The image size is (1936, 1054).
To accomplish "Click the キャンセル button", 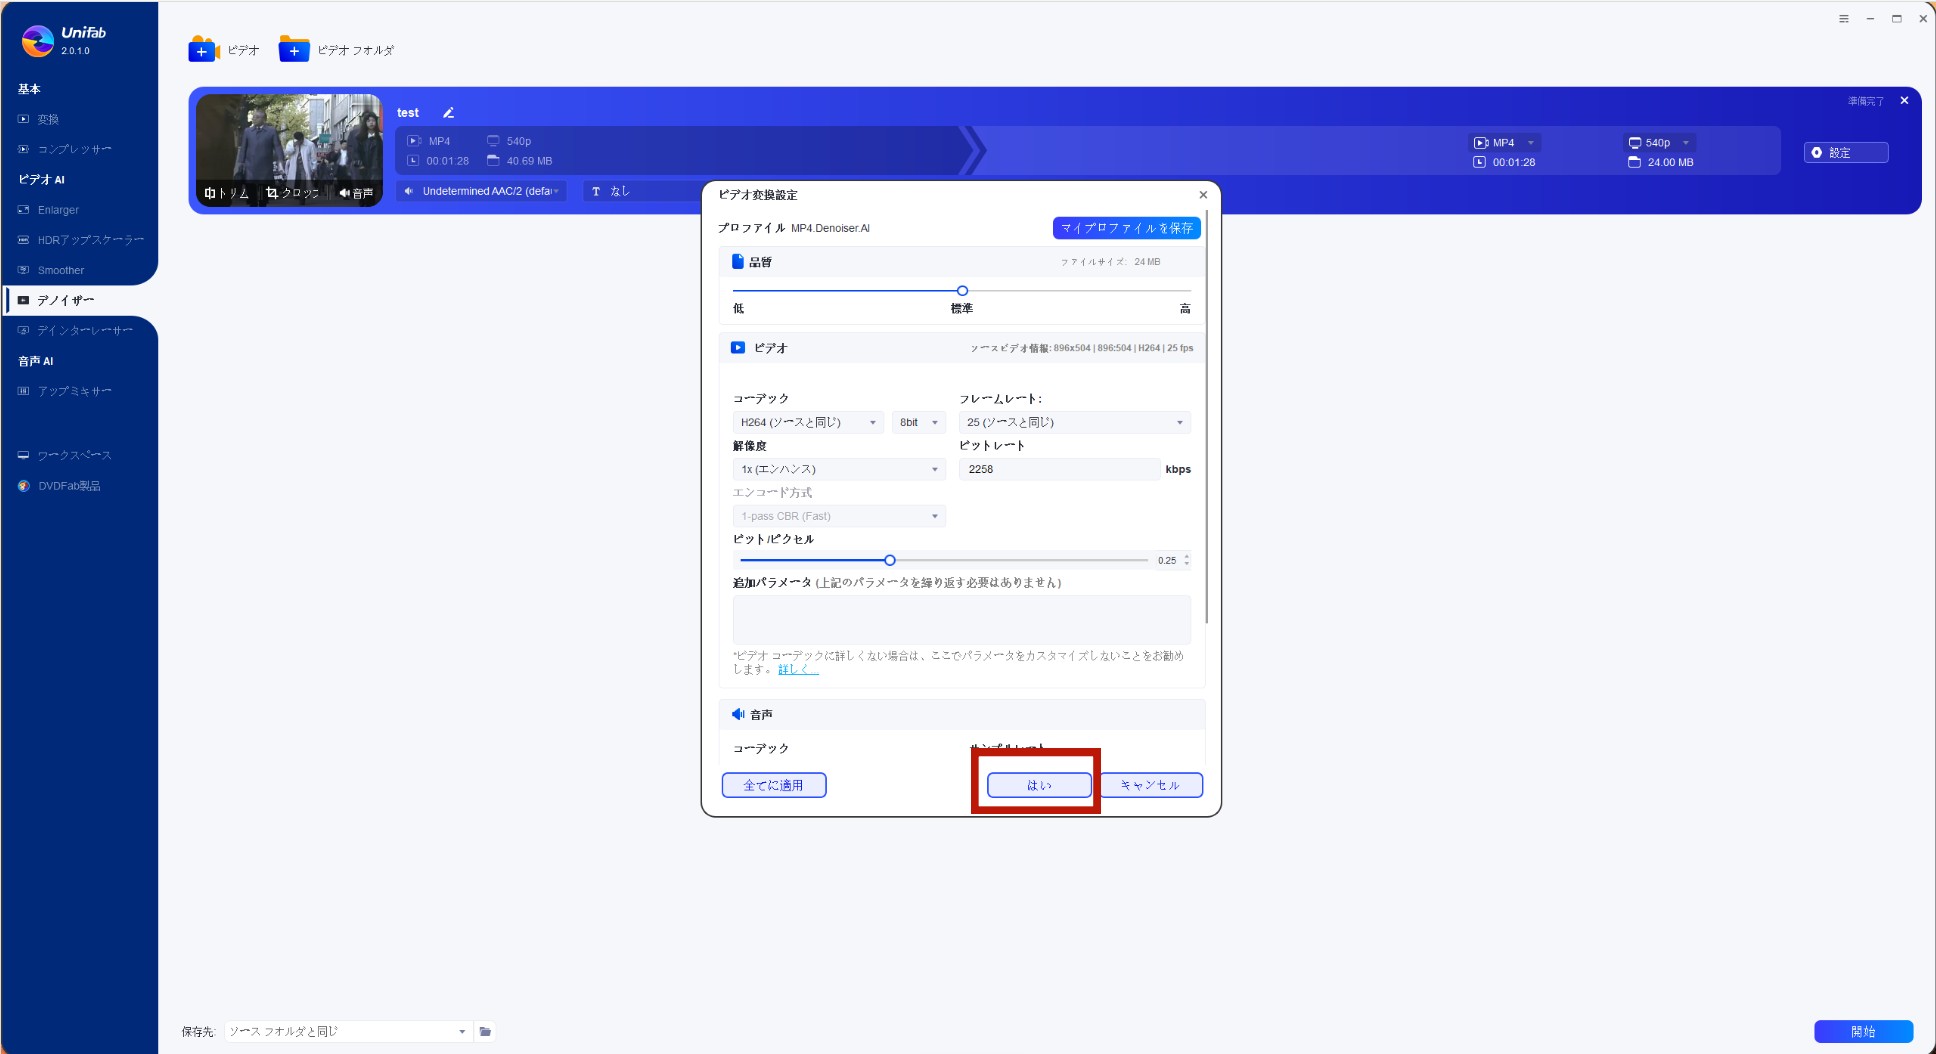I will 1150,785.
